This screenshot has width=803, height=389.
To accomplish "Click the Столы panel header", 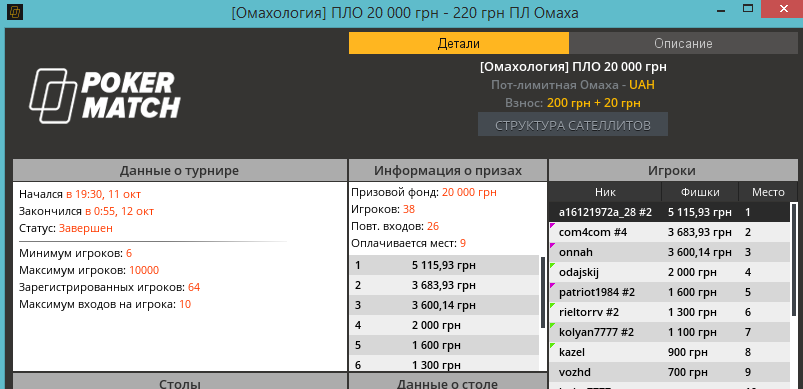I will click(180, 382).
